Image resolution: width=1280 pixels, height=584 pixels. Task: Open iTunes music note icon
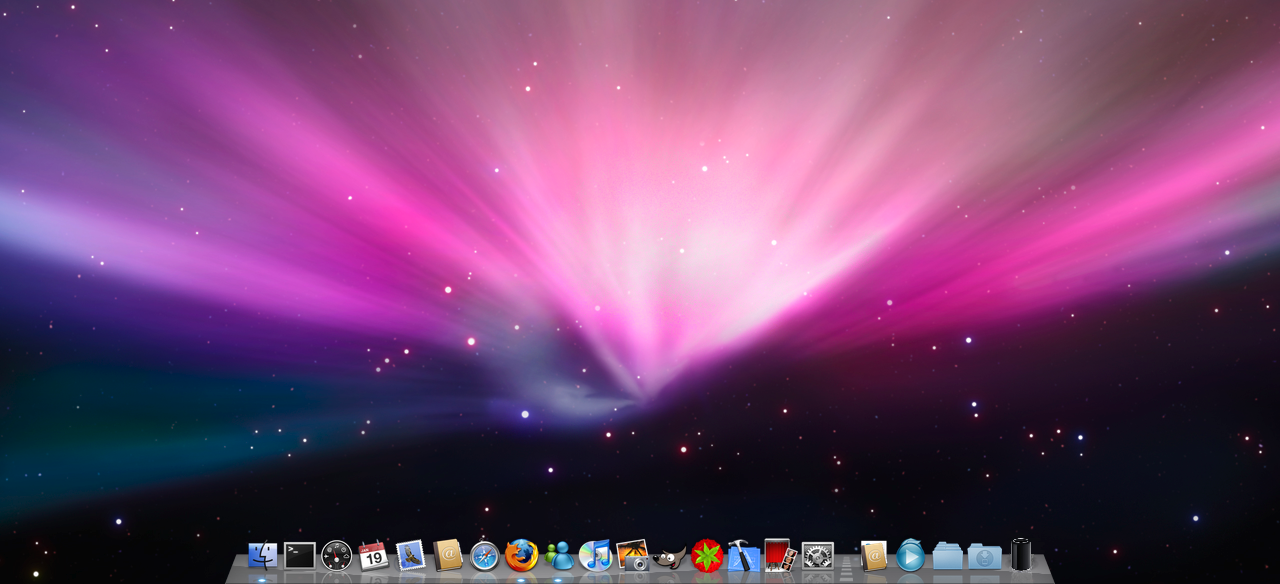596,555
